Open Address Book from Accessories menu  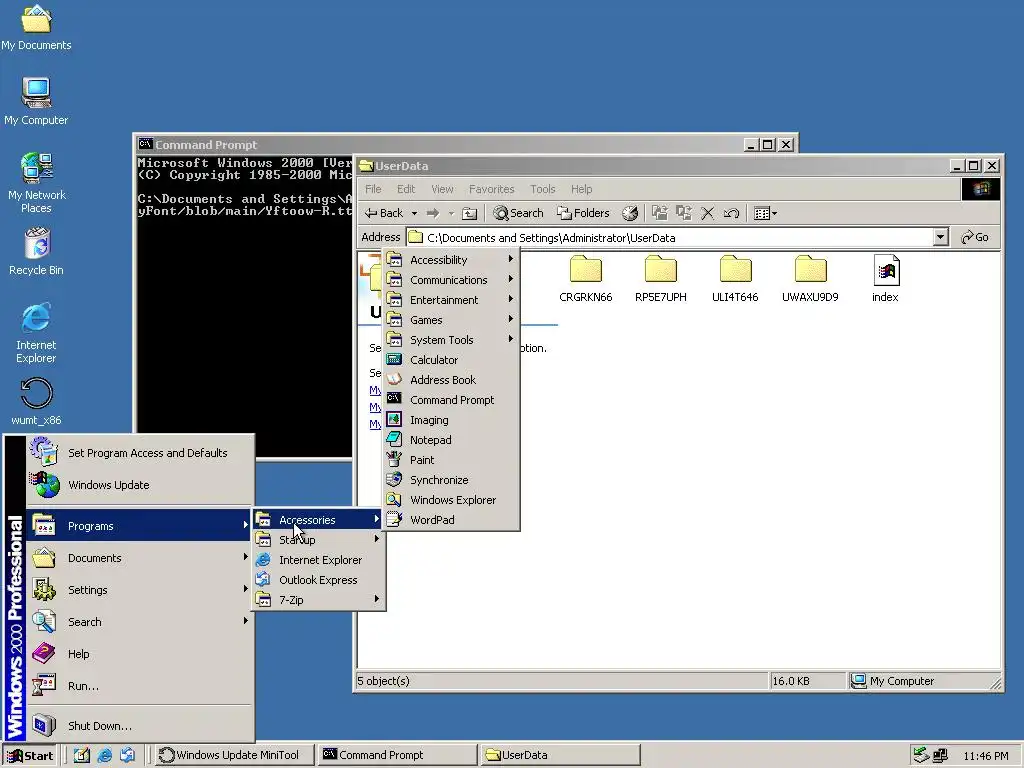click(x=451, y=380)
